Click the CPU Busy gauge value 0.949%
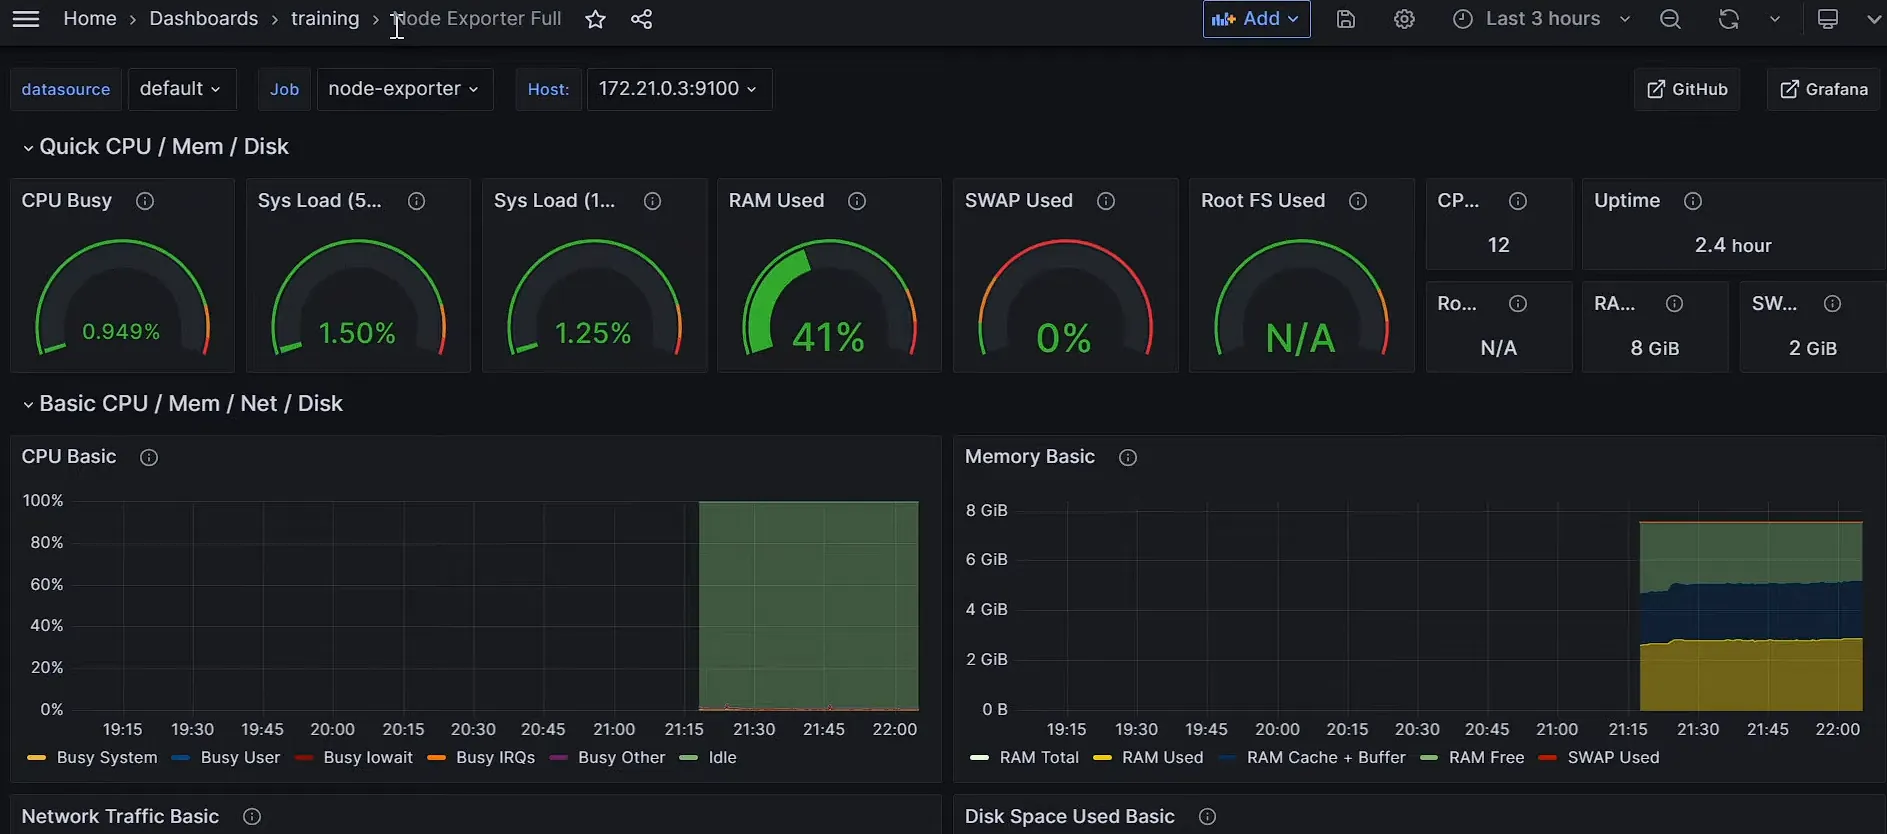Viewport: 1887px width, 834px height. pyautogui.click(x=121, y=332)
